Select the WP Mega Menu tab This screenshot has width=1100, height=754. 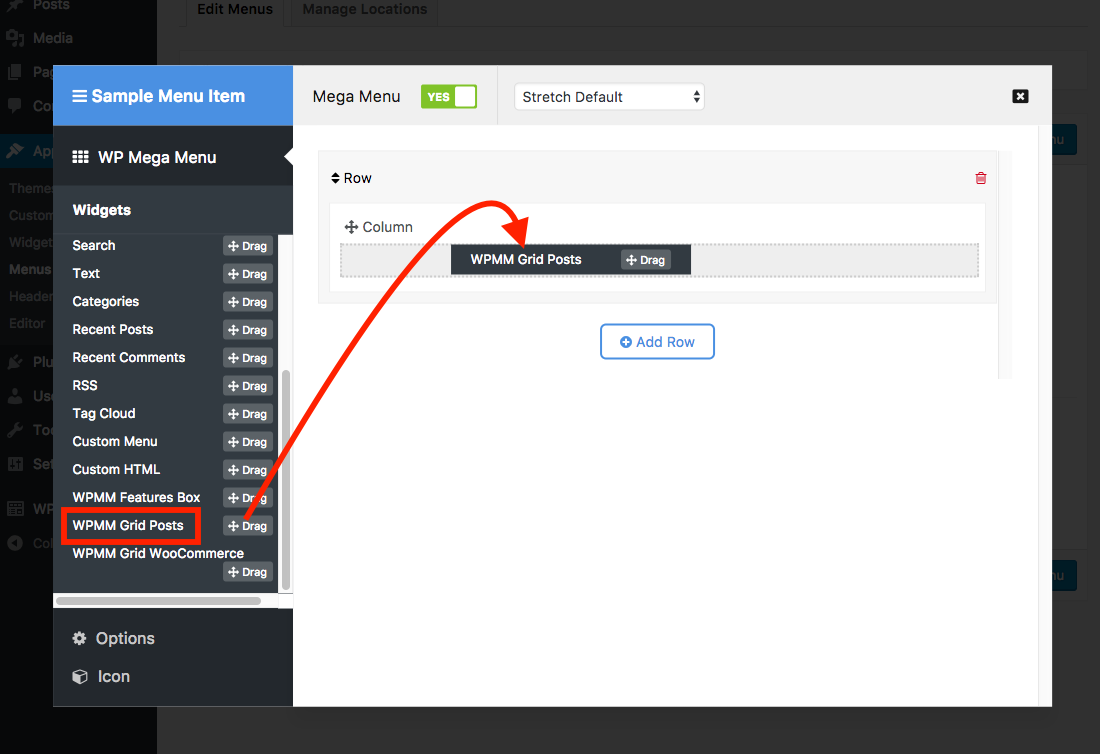click(173, 157)
